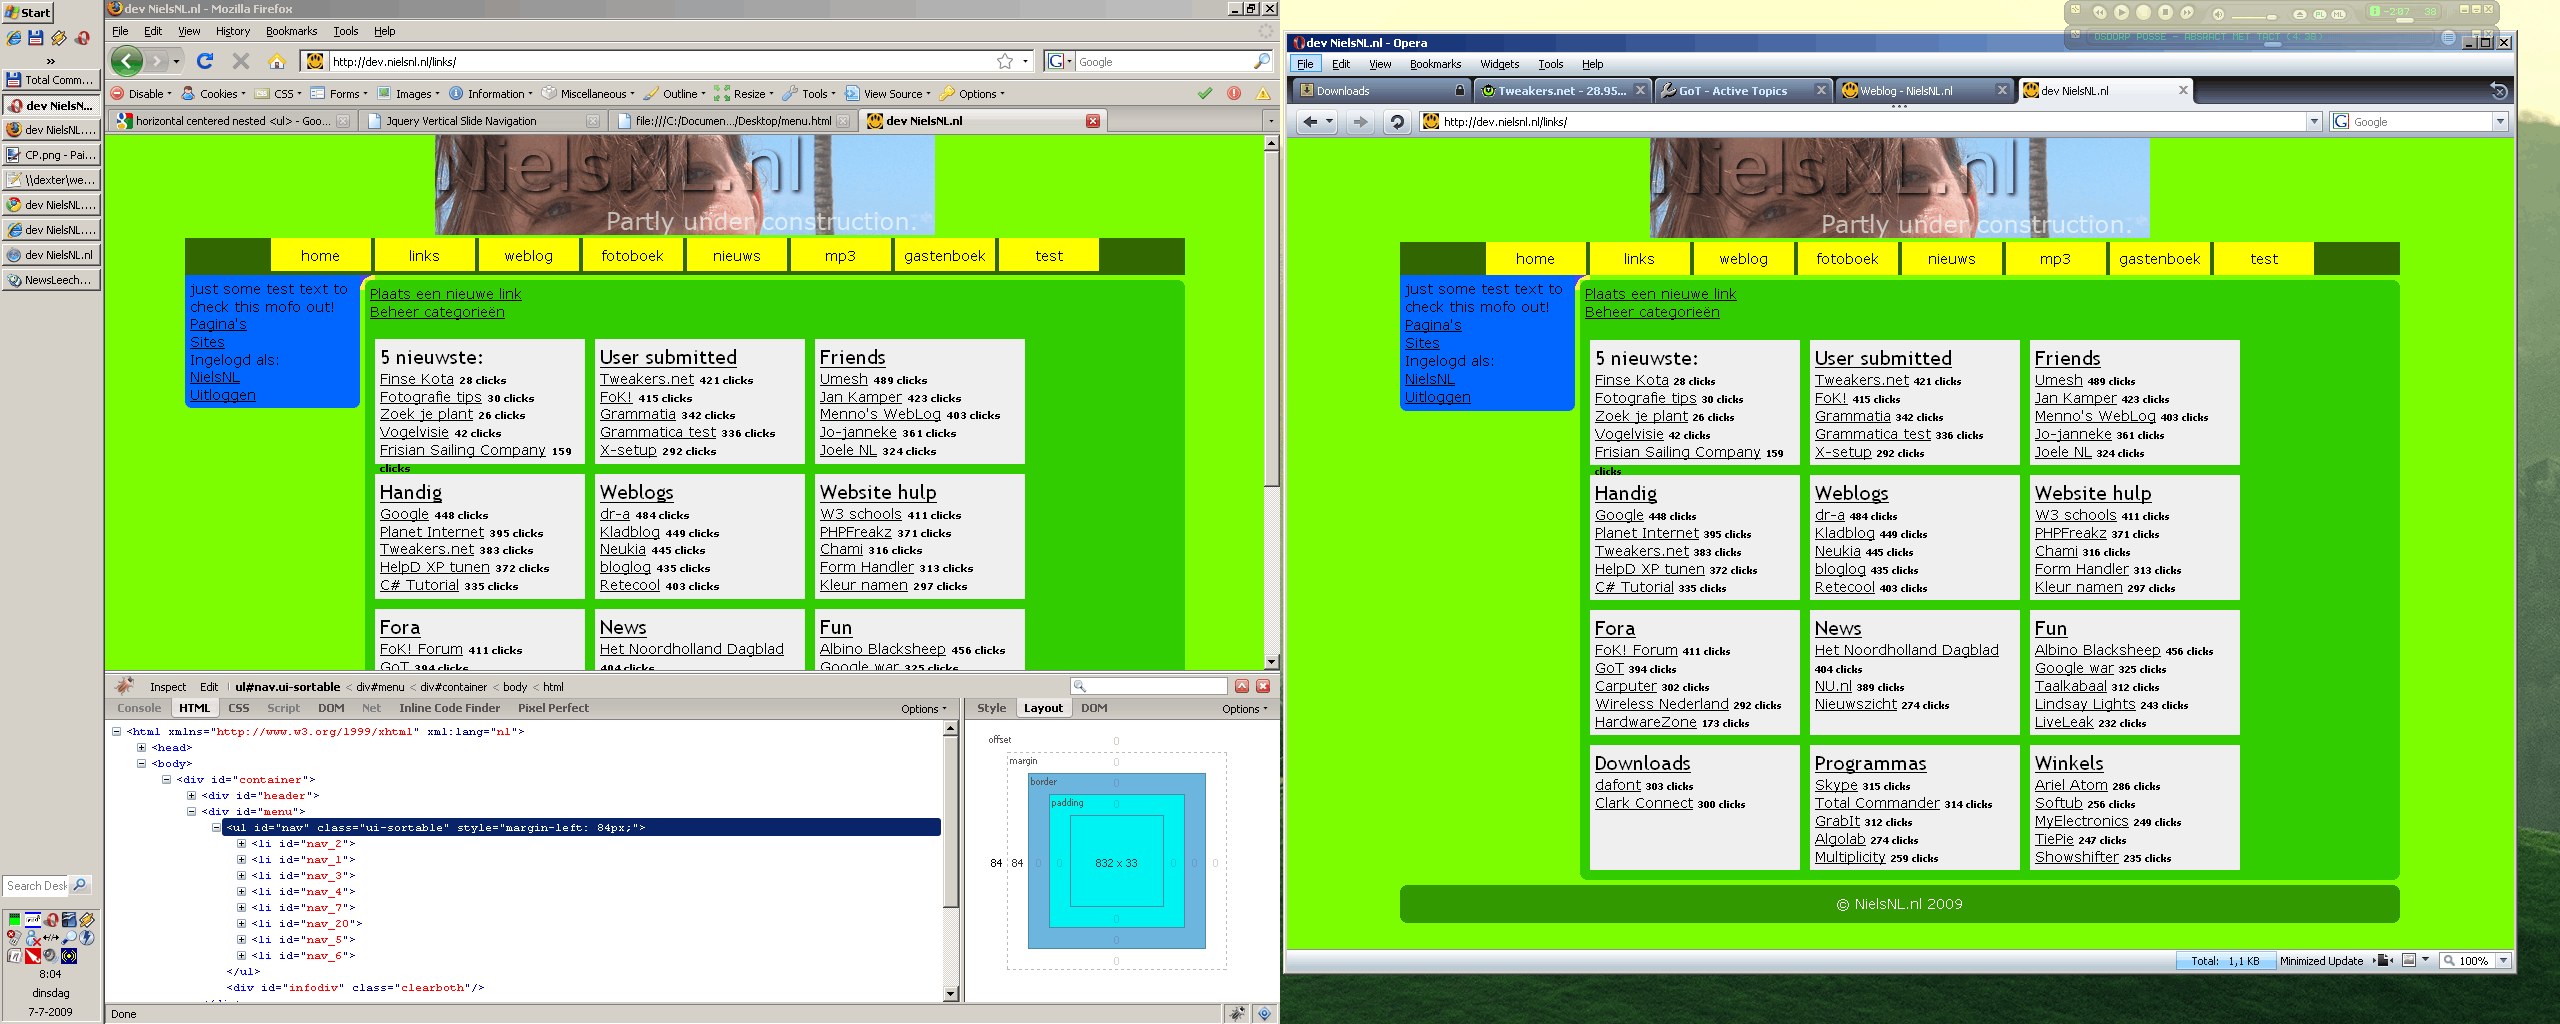Open Firebug main panel Options dropdown

tap(923, 709)
